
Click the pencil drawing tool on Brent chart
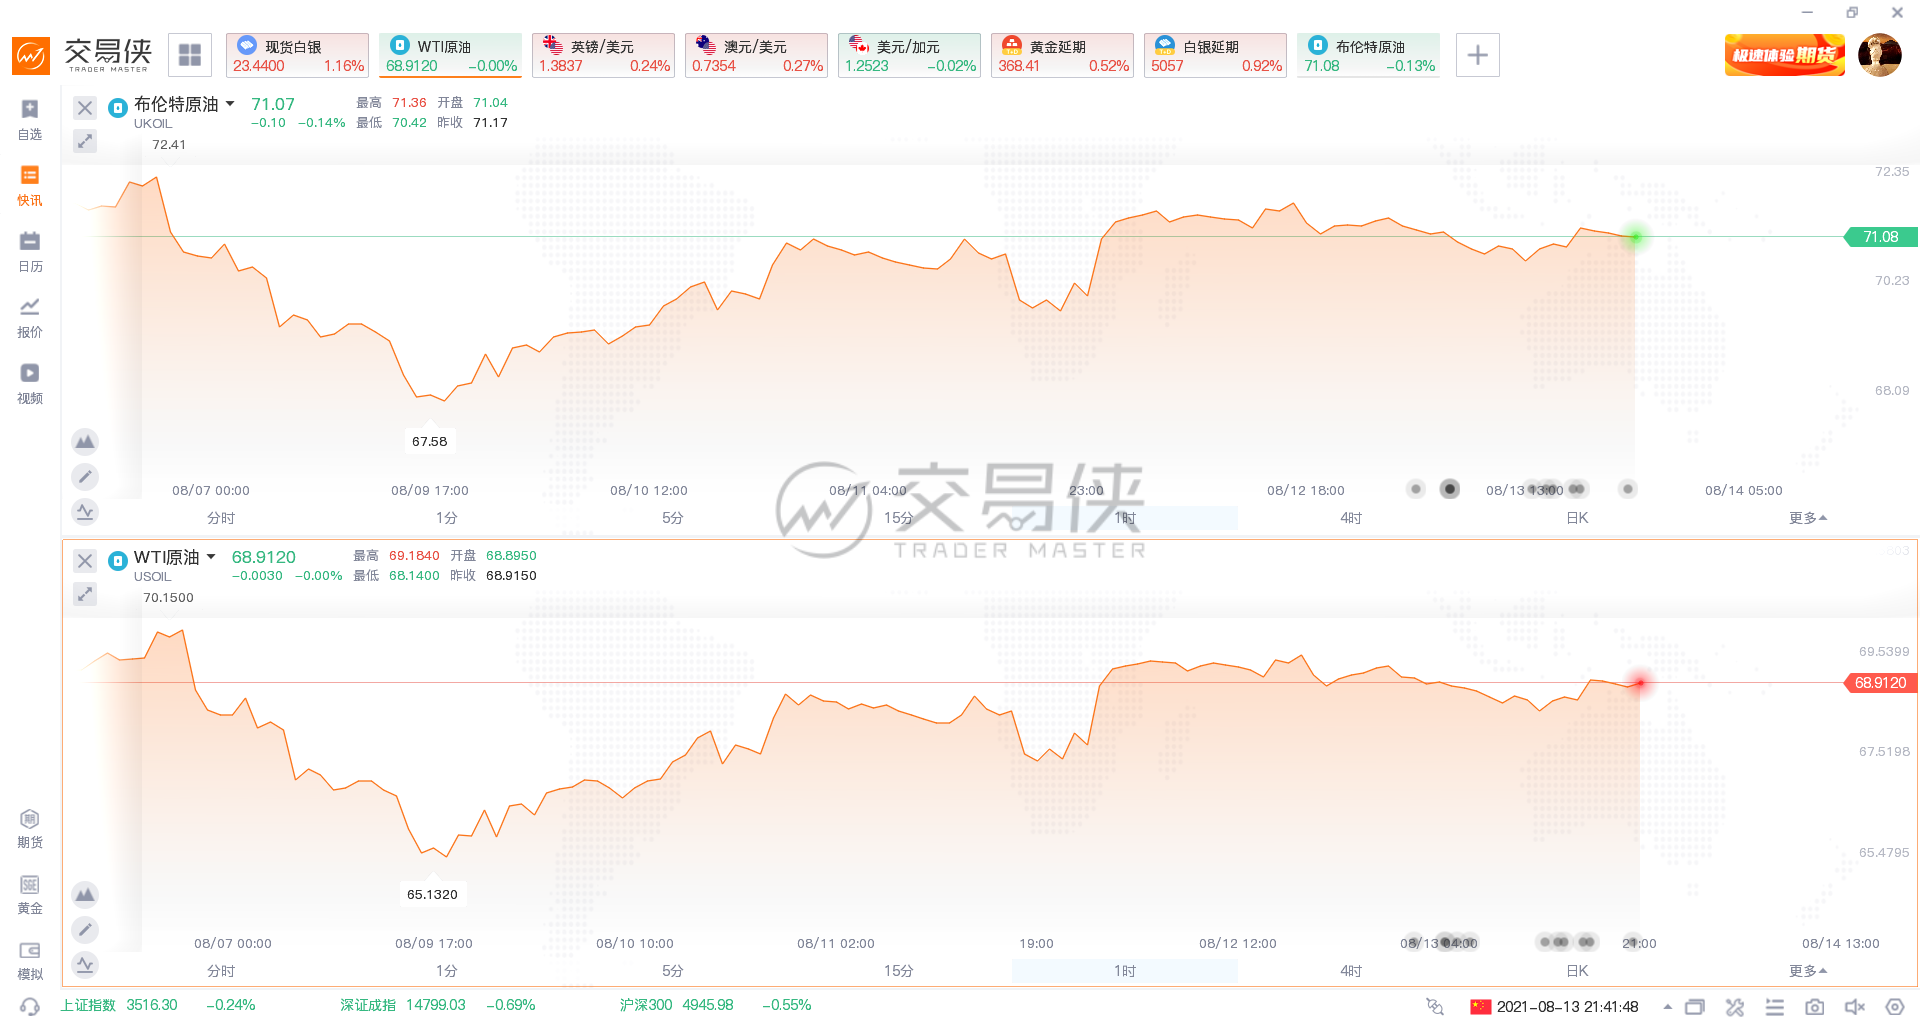(85, 477)
